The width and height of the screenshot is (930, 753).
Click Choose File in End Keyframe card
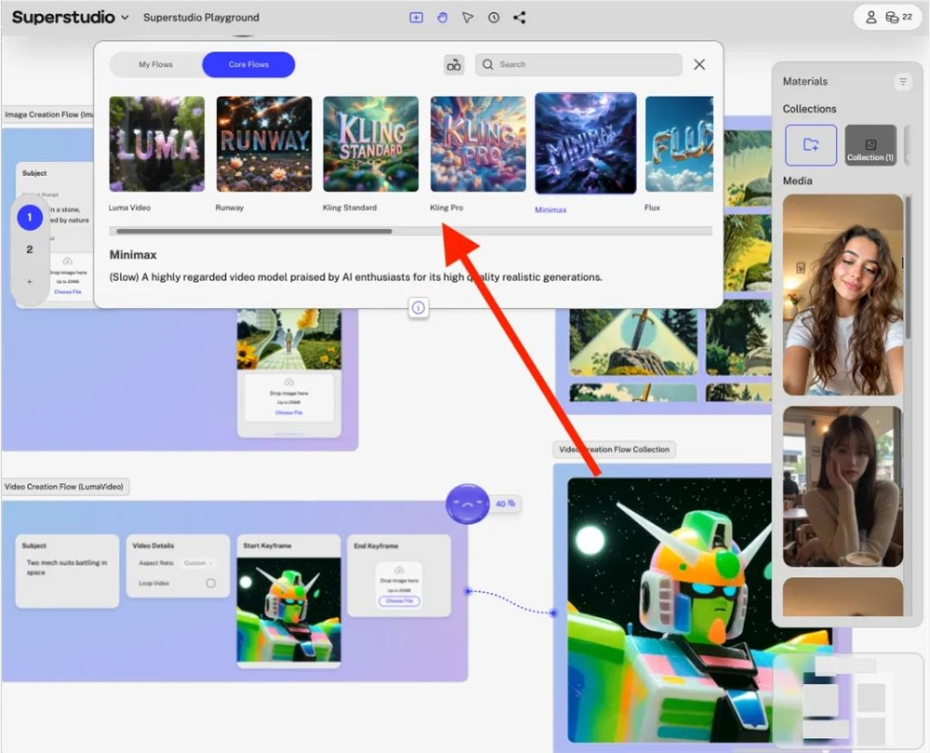pos(399,601)
